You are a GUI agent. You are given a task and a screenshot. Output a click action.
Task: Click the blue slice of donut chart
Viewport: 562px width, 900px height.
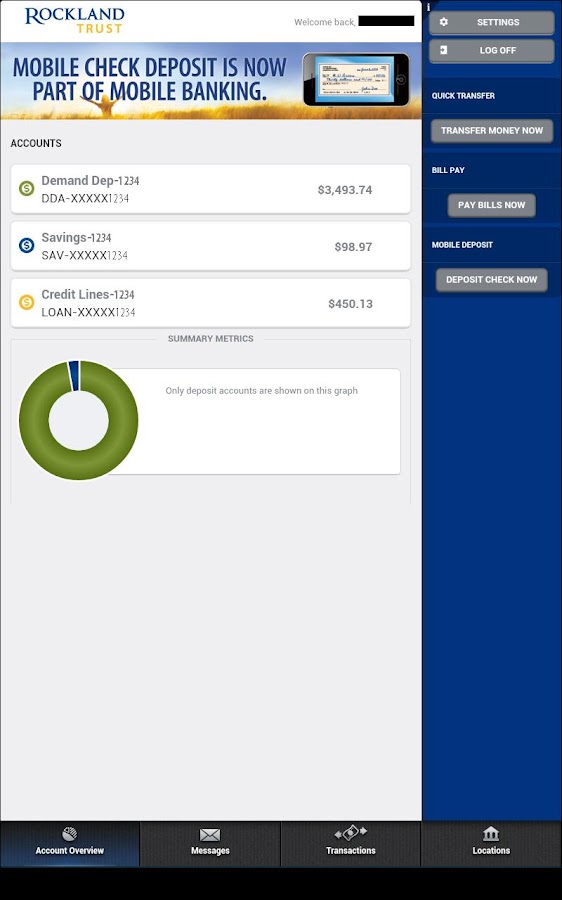pos(74,376)
